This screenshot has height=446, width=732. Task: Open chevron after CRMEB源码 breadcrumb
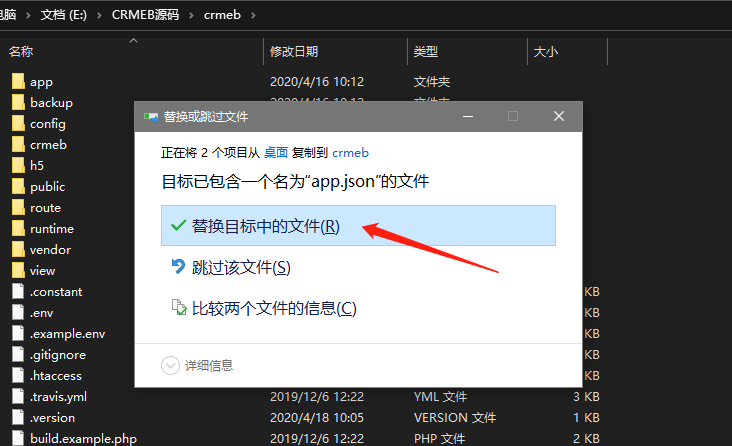click(191, 15)
